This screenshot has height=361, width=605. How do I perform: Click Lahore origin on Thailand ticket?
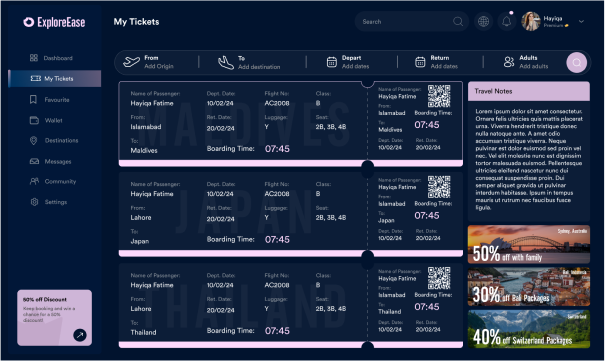[x=141, y=309]
